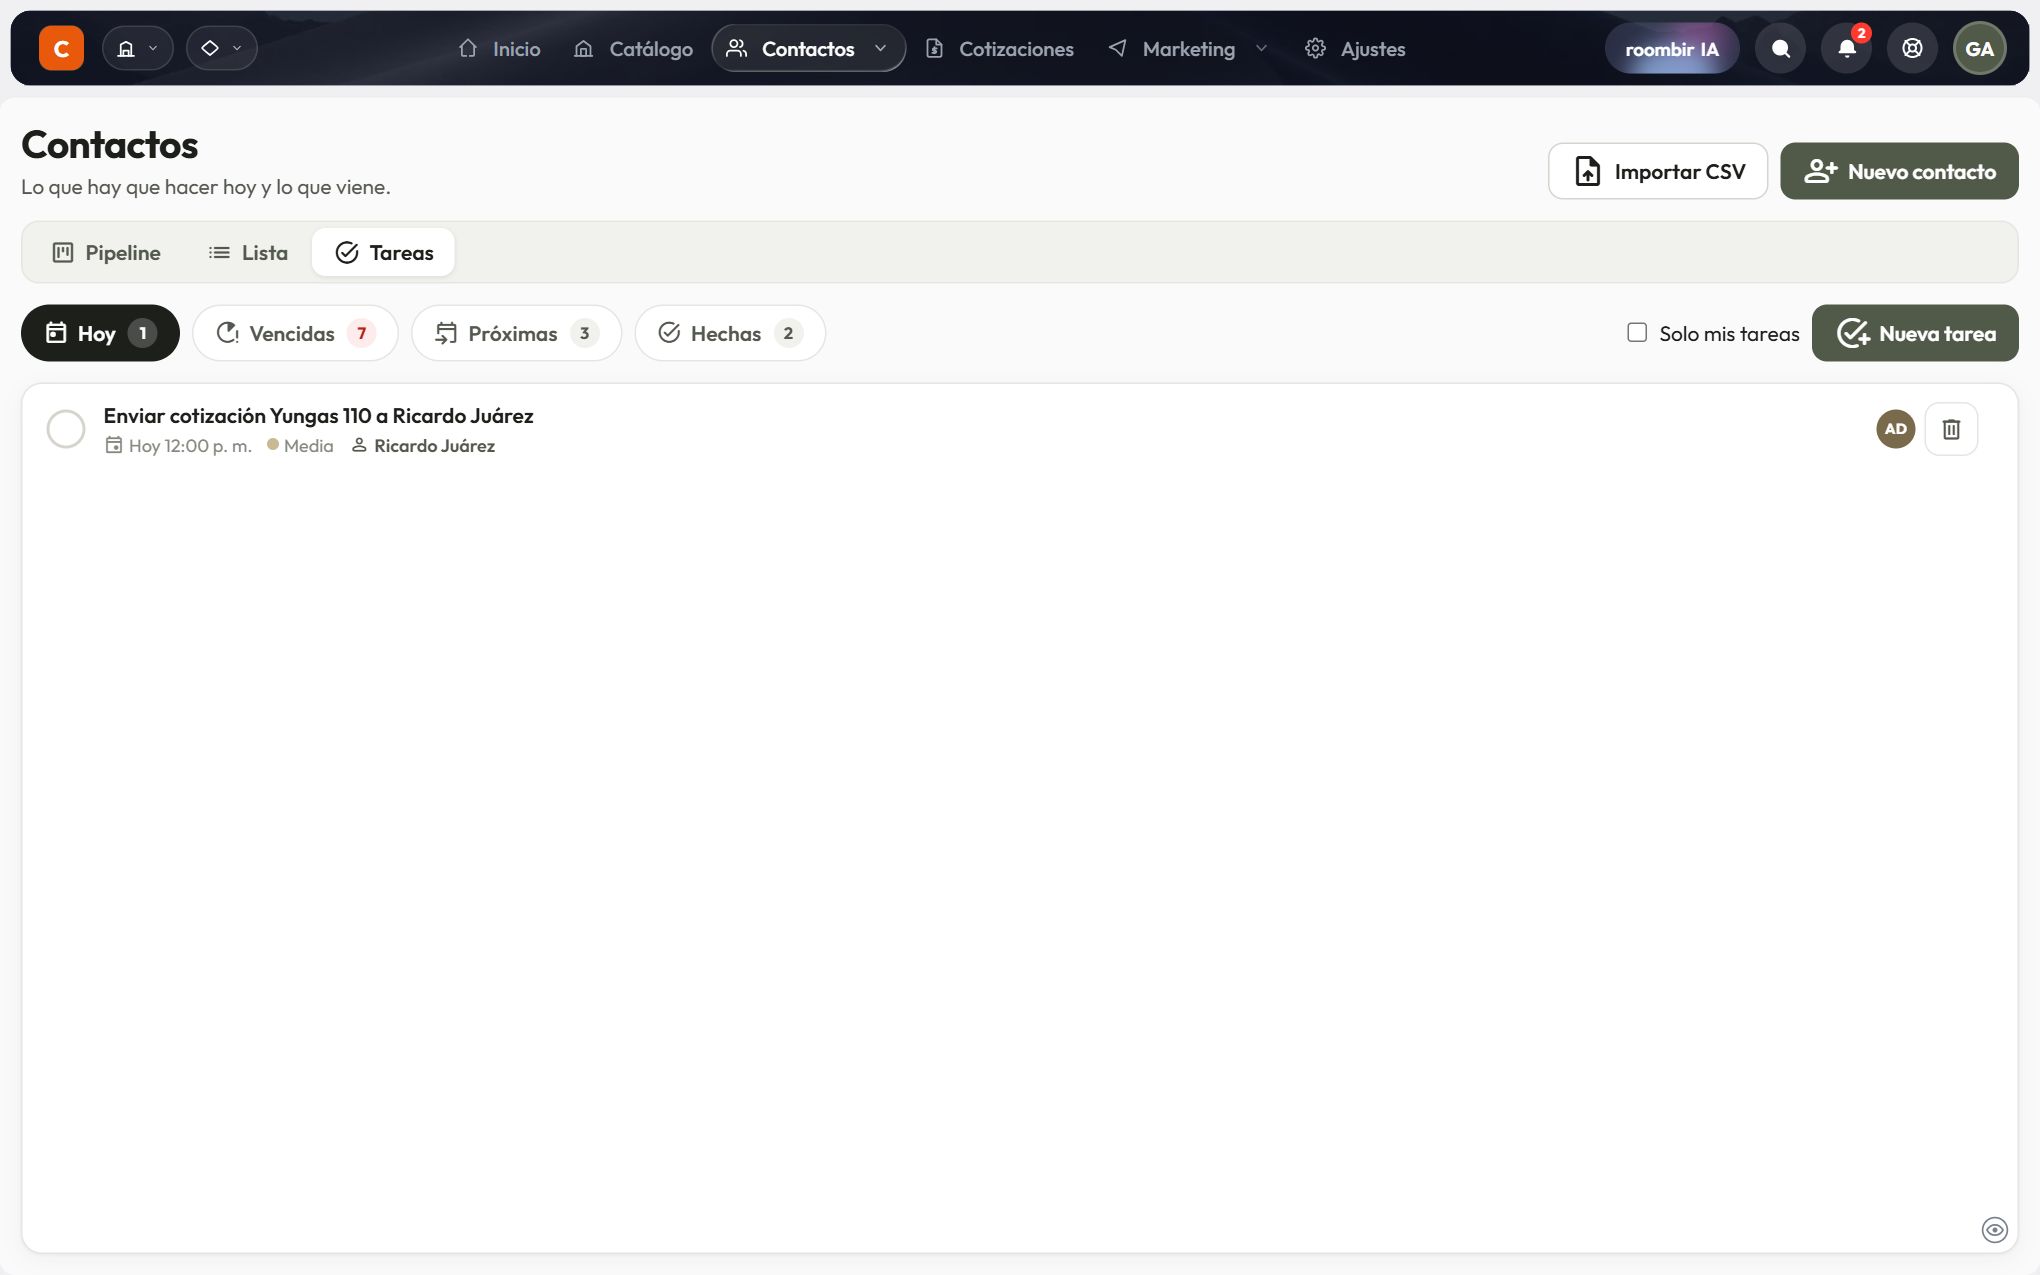This screenshot has width=2040, height=1275.
Task: Switch to the Lista view tab
Action: click(x=248, y=252)
